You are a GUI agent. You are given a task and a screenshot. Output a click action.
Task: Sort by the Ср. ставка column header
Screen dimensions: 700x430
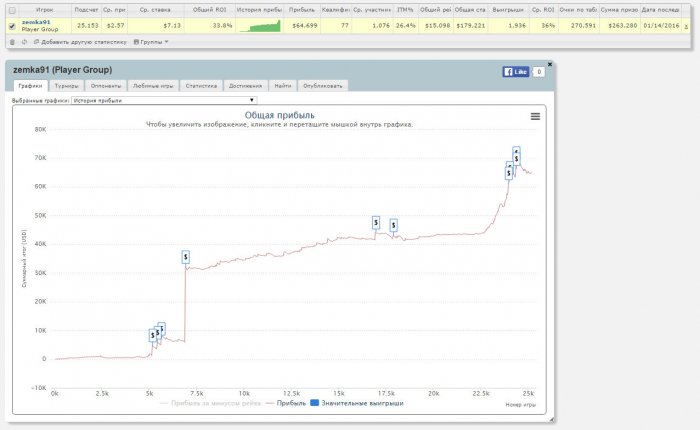pos(155,10)
